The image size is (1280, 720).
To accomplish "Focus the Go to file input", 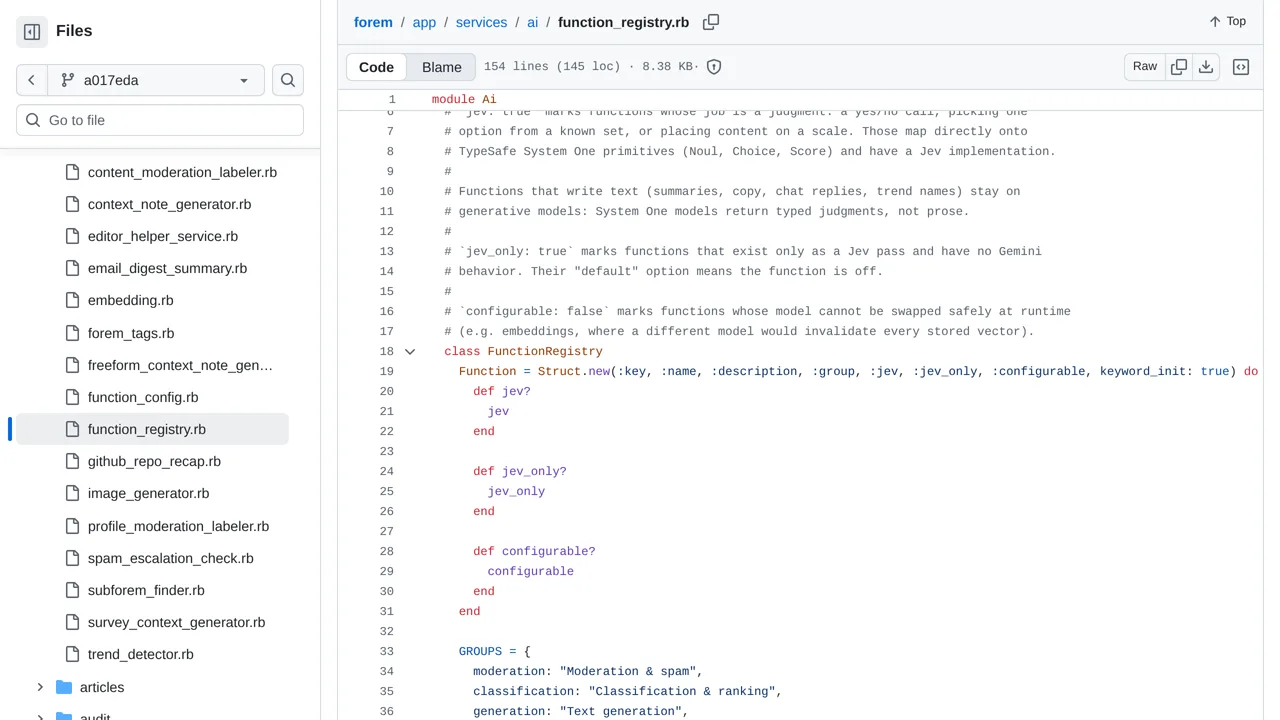I will click(160, 120).
